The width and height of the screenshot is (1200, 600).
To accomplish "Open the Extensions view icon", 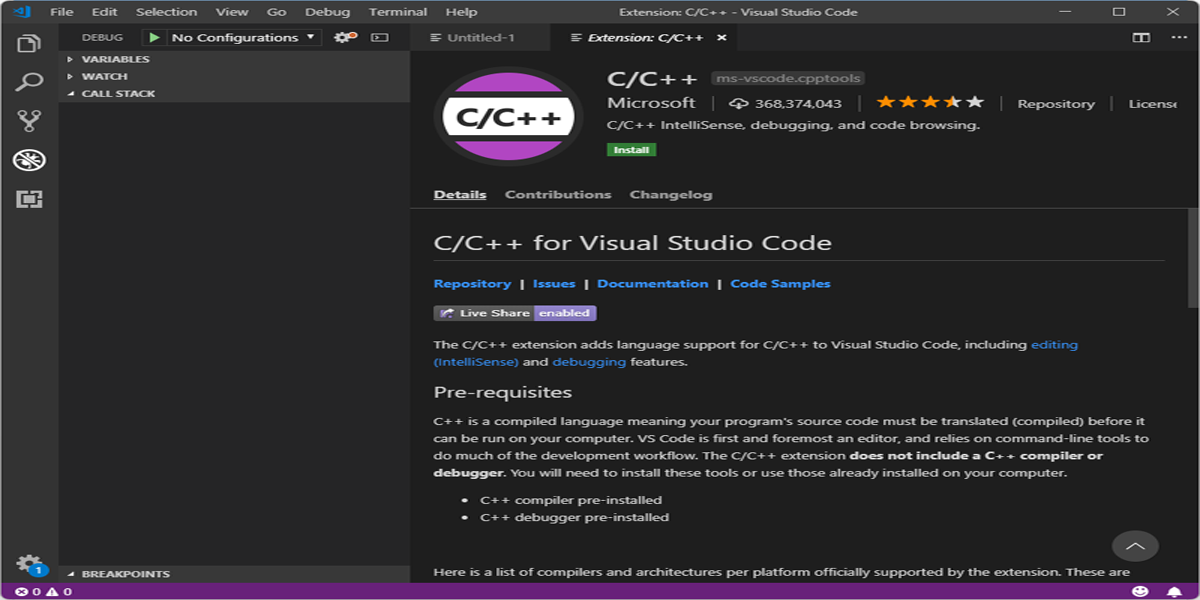I will tap(29, 199).
